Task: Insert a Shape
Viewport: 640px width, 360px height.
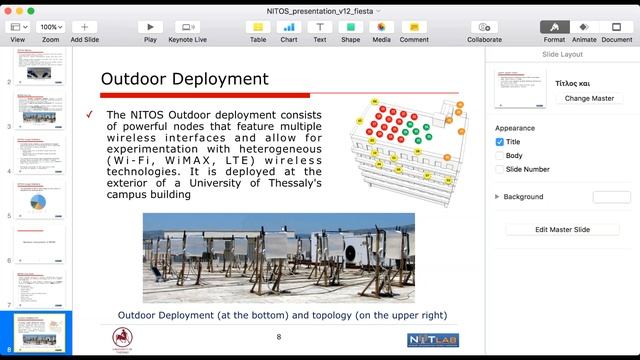Action: (x=351, y=27)
